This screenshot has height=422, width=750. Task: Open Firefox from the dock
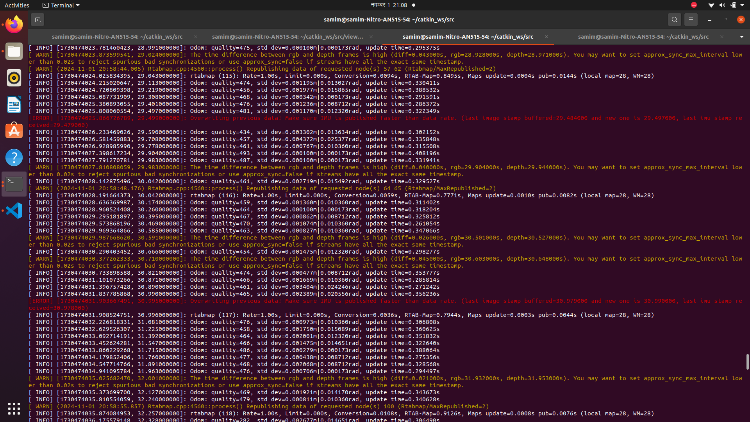point(13,24)
